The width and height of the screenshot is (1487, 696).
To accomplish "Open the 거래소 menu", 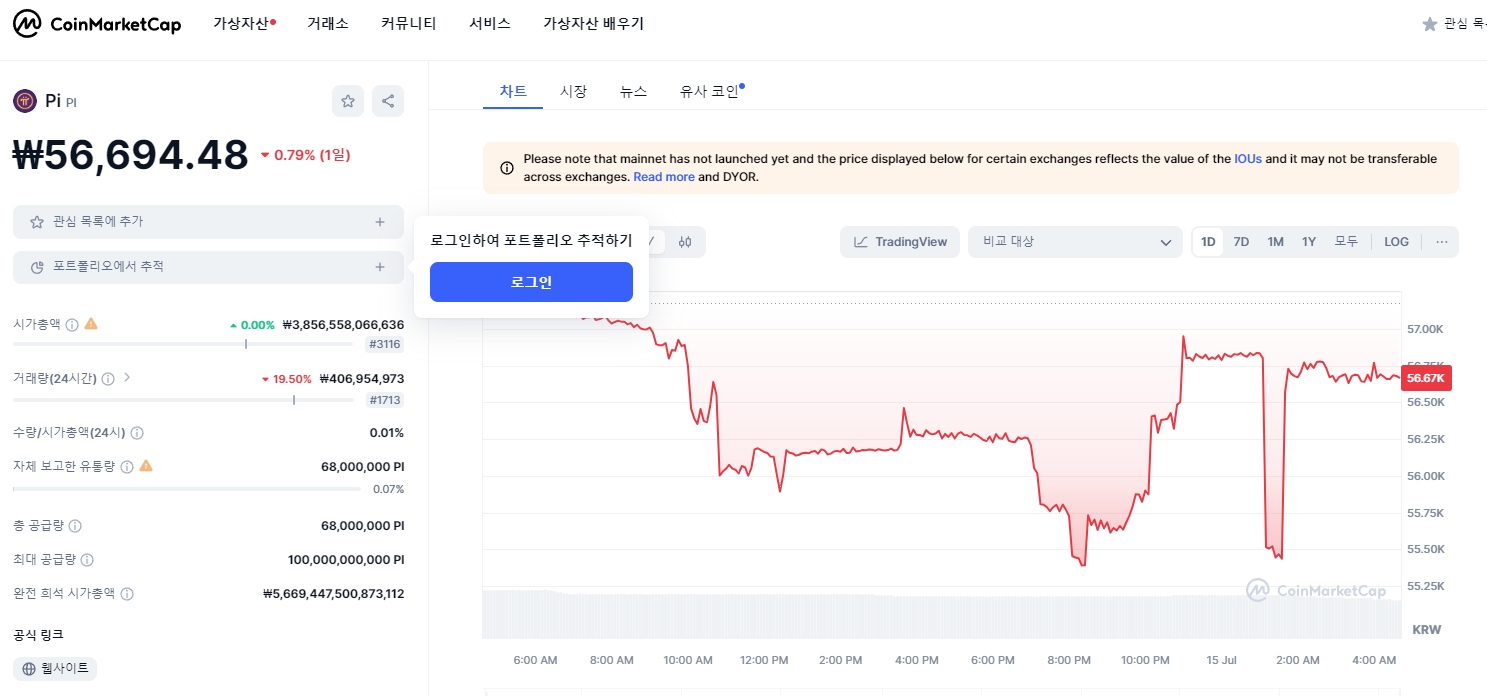I will click(x=328, y=23).
